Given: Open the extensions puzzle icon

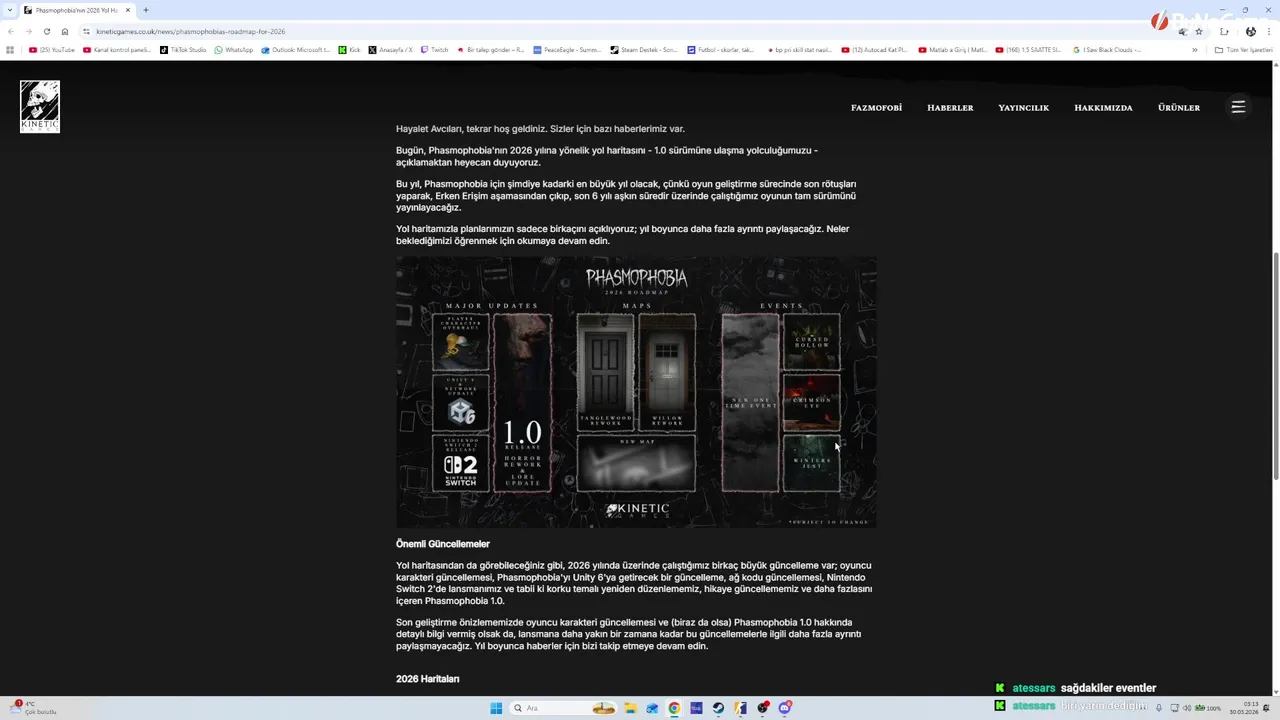Looking at the screenshot, I should (1224, 31).
